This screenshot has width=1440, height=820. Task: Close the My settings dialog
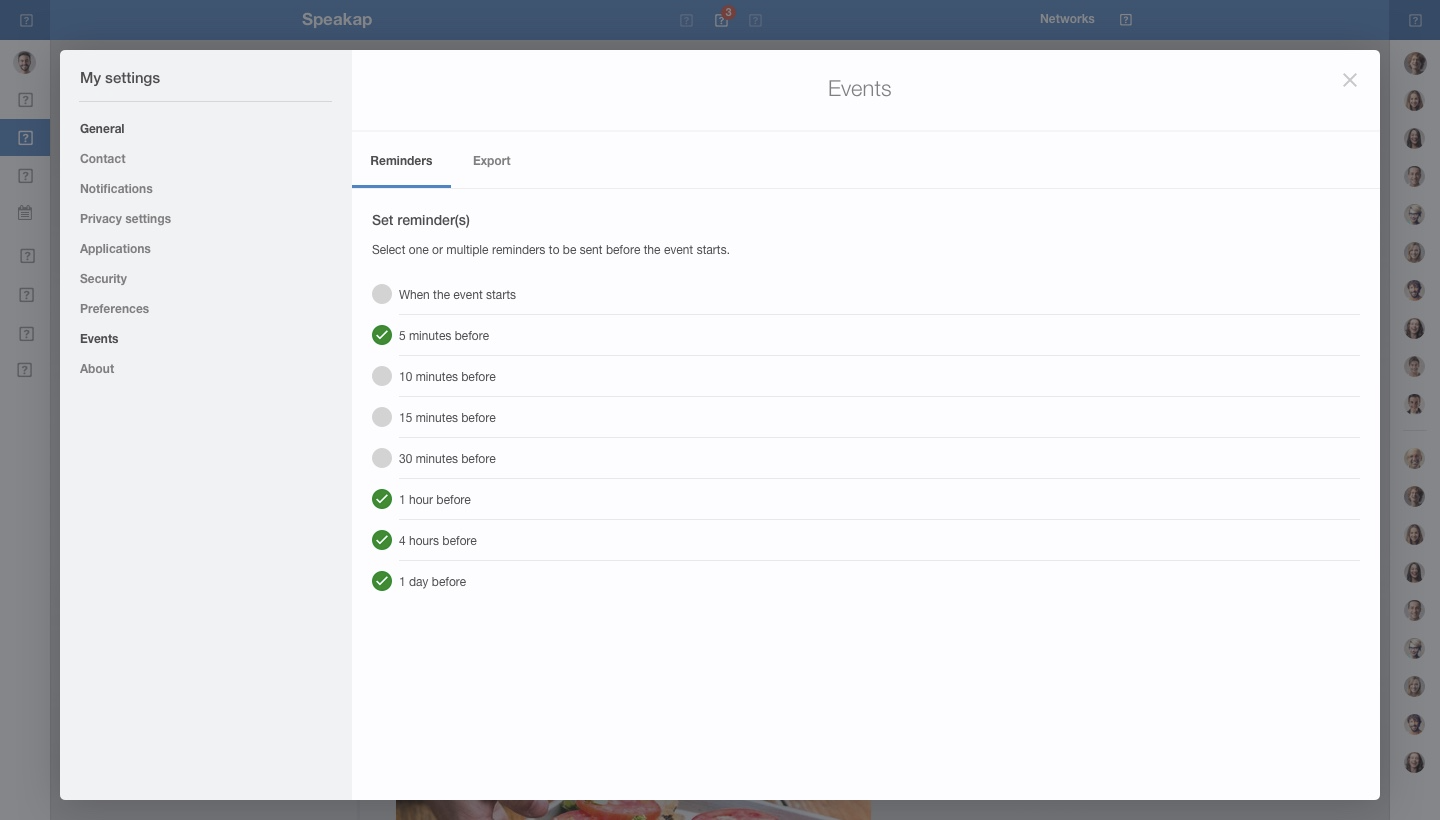click(x=1350, y=80)
